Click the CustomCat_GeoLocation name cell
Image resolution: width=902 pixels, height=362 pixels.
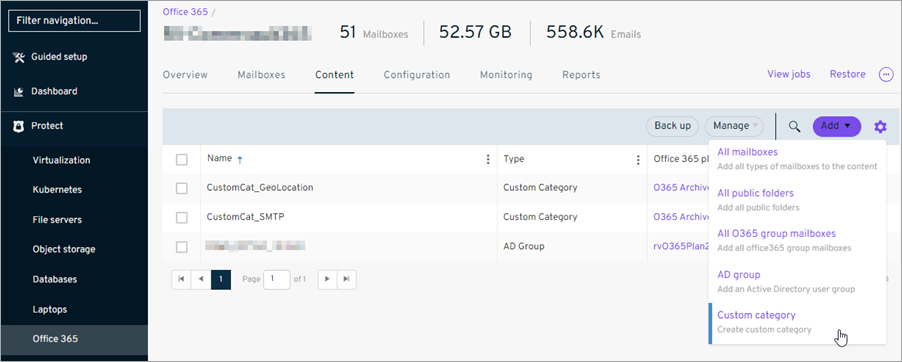coord(260,188)
